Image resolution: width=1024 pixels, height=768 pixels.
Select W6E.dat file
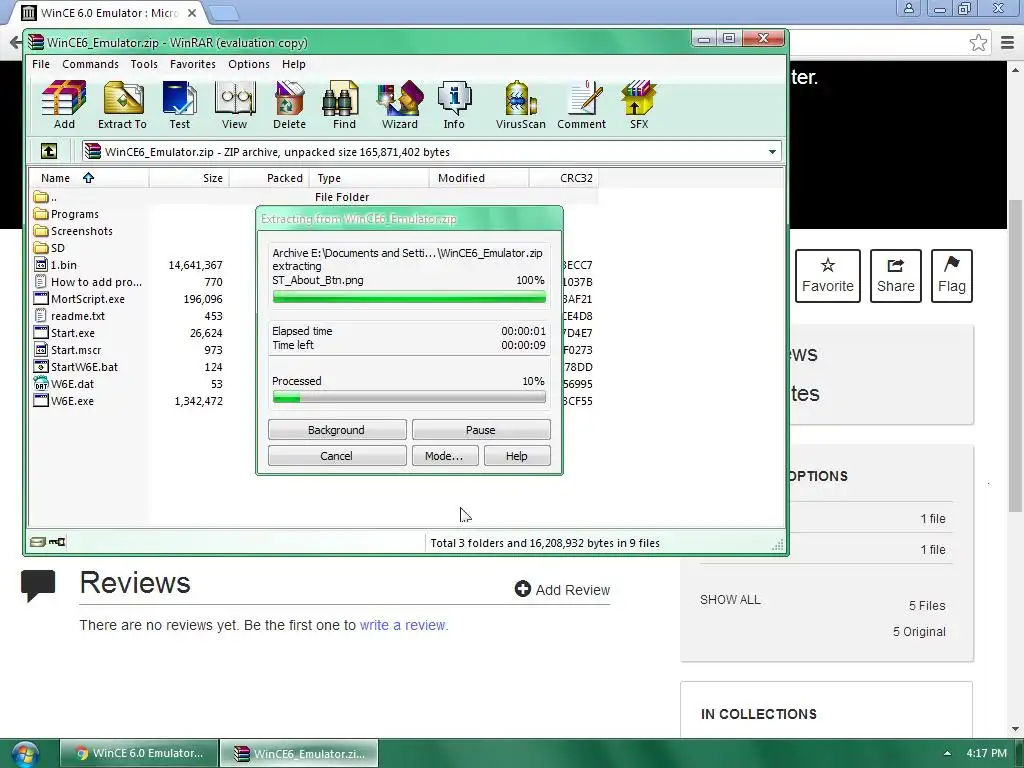[x=63, y=384]
